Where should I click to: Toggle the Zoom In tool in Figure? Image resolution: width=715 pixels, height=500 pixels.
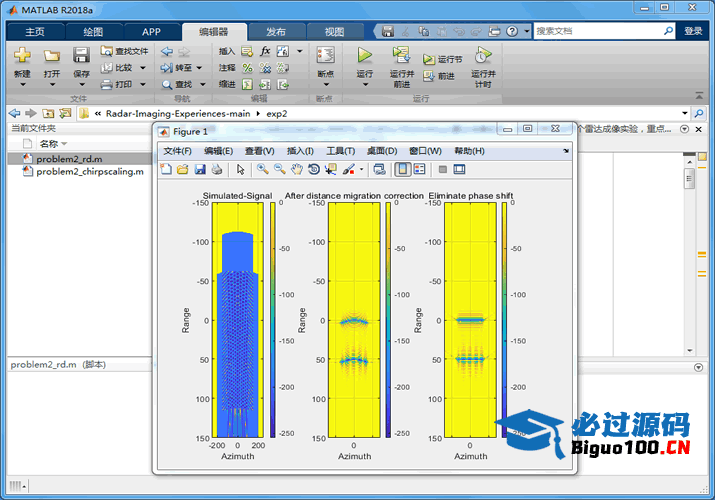262,170
